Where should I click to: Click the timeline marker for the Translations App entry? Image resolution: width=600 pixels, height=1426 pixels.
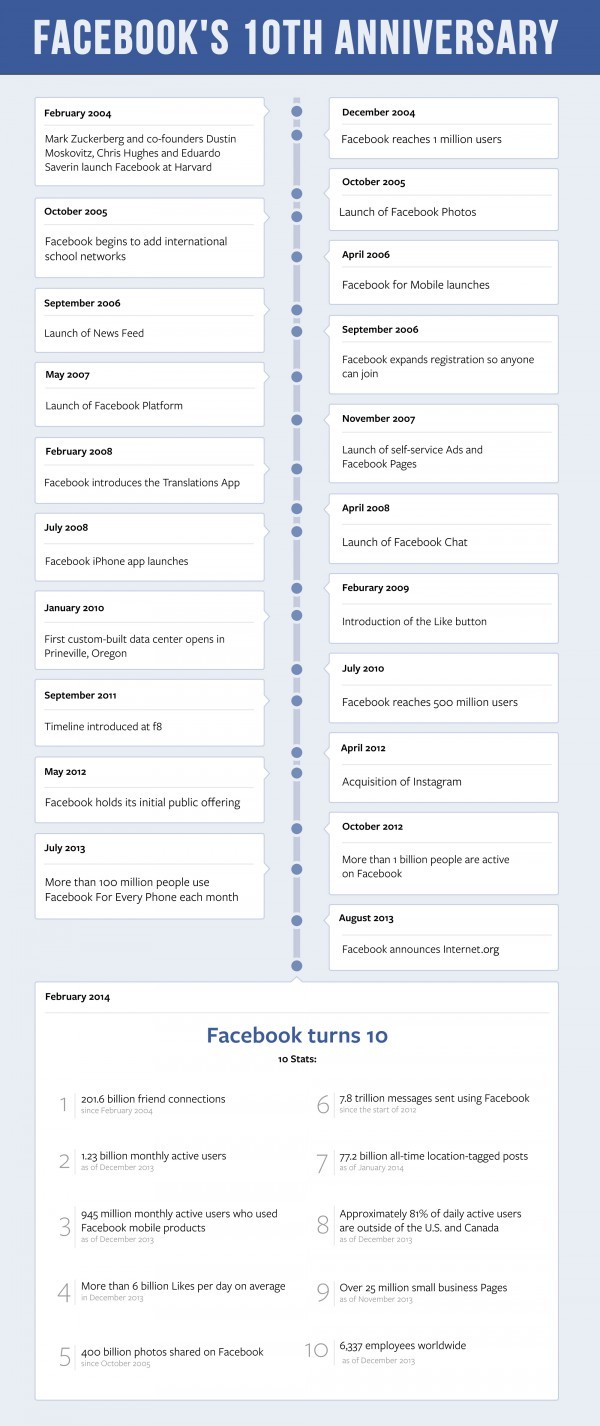[296, 468]
